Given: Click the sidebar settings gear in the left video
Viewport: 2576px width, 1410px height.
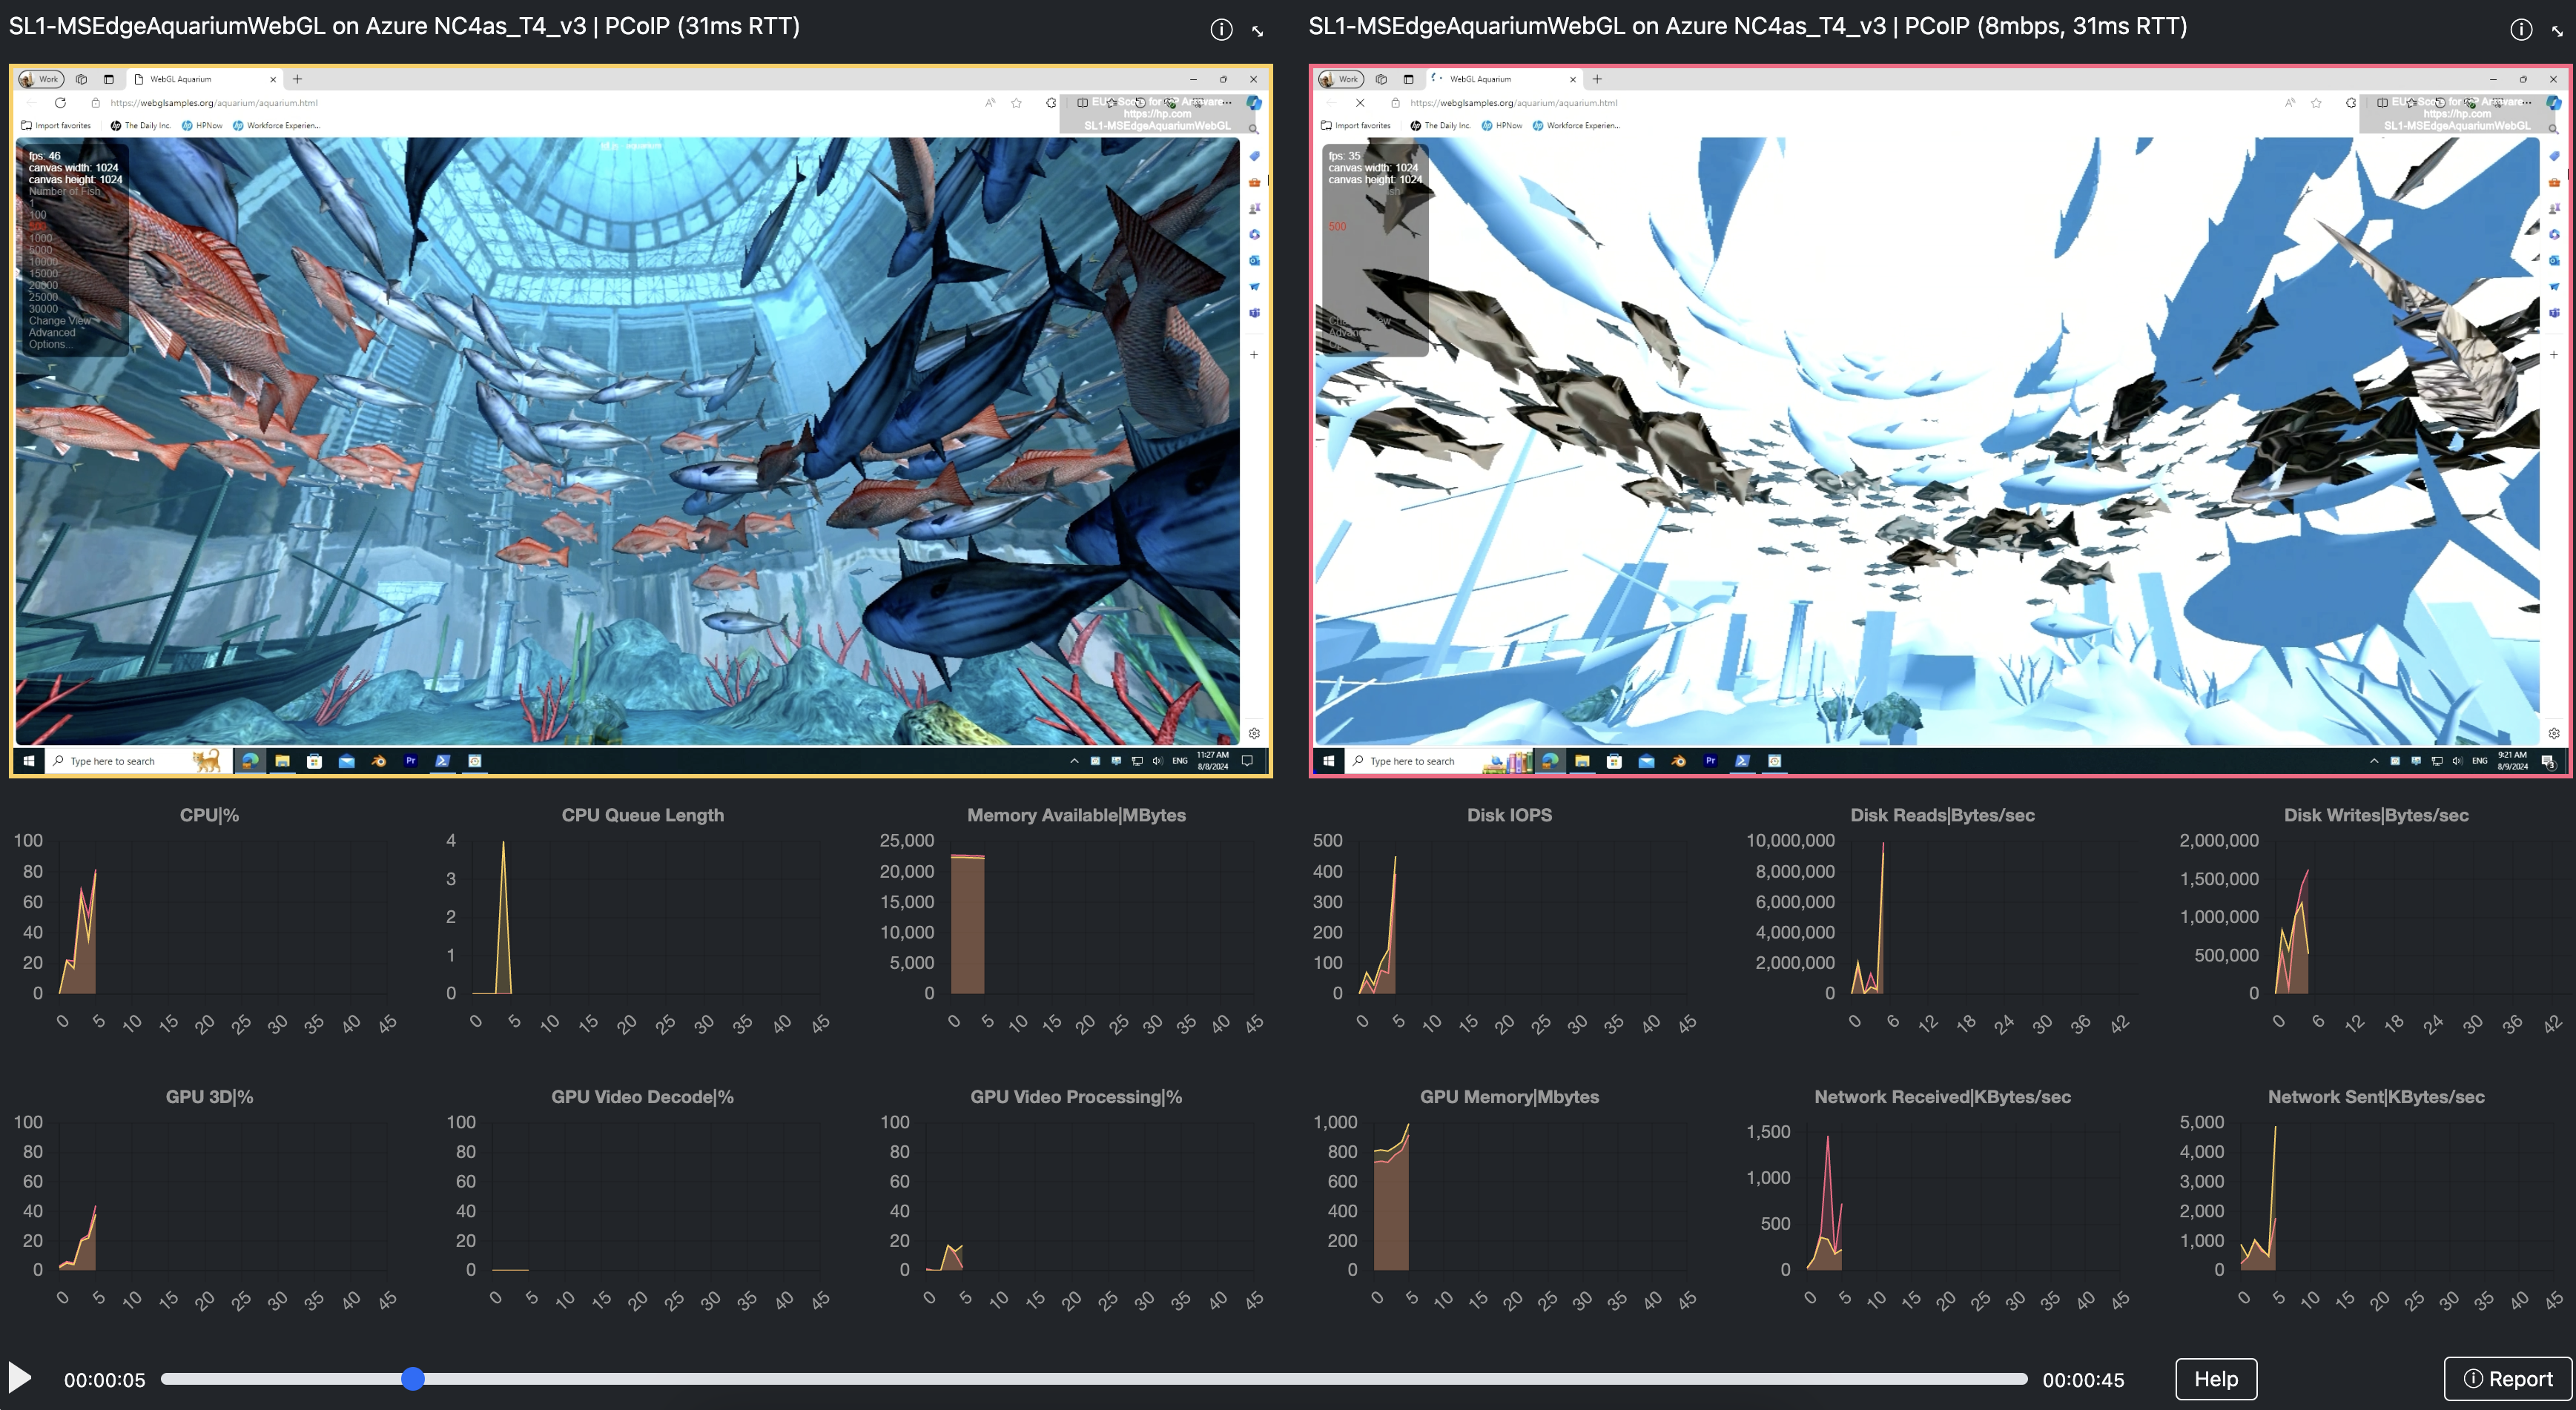Looking at the screenshot, I should pyautogui.click(x=1254, y=733).
